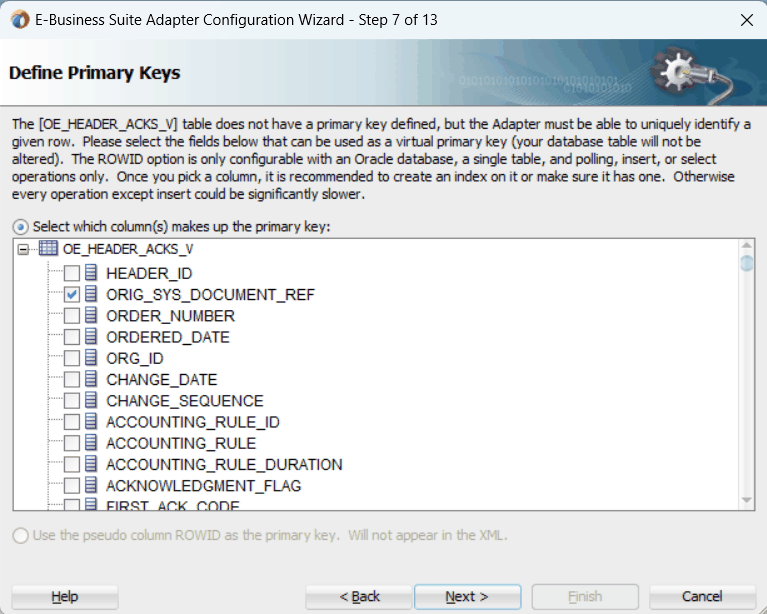Check the ACCOUNTING_RULE_ID checkbox
767x614 pixels.
point(72,422)
